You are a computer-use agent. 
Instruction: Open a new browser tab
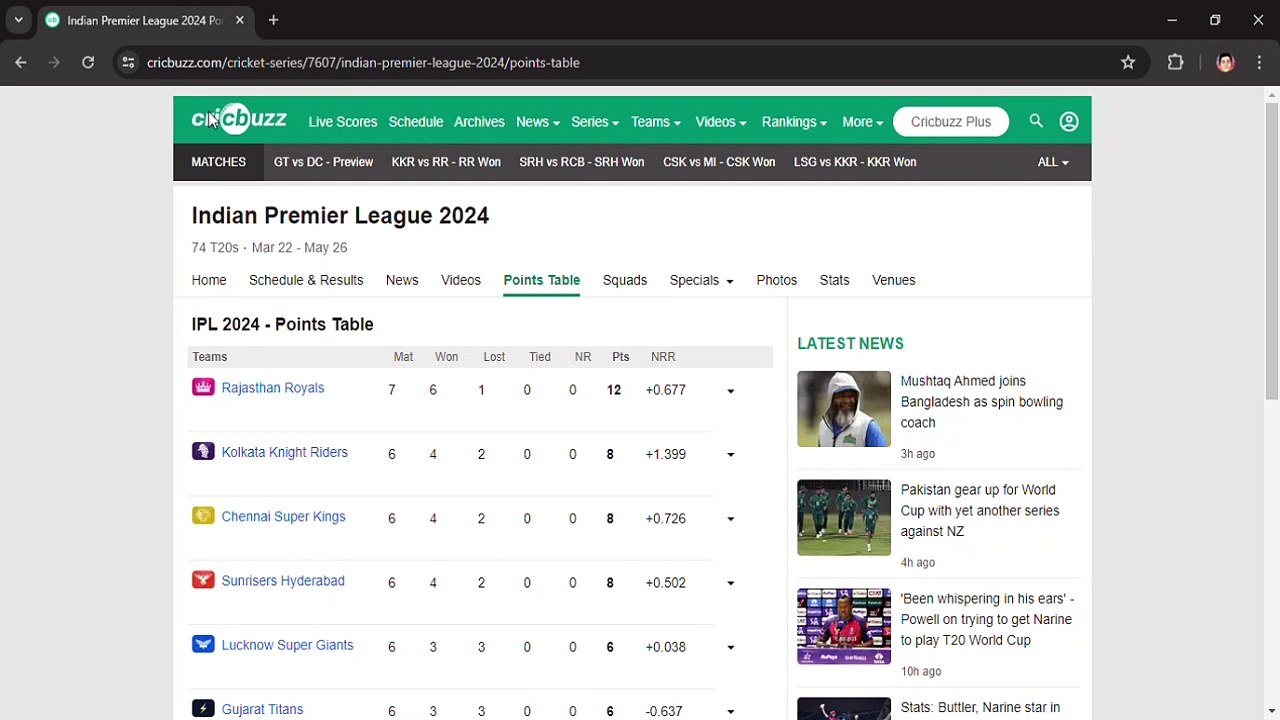pyautogui.click(x=273, y=20)
